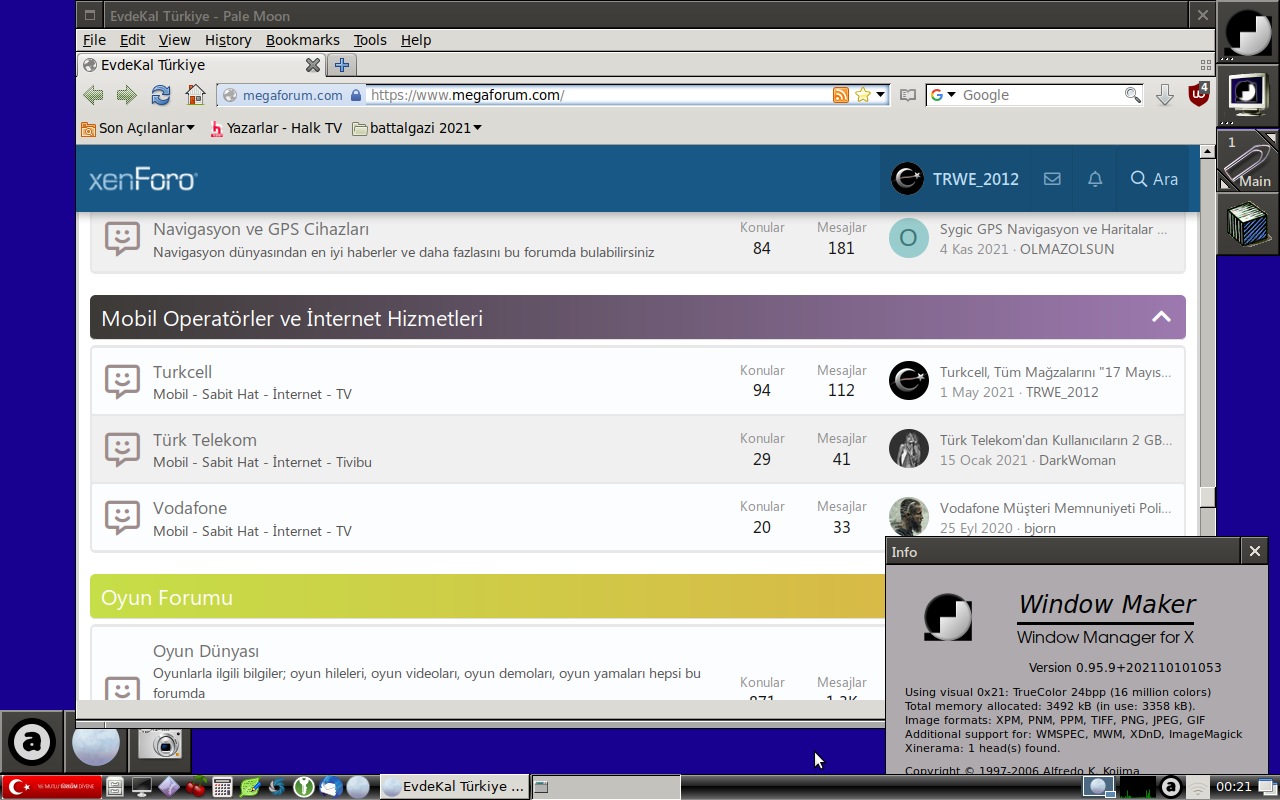The image size is (1280, 800).
Task: Open Navigasyon ve GPS Cihazları forum
Action: coord(261,229)
